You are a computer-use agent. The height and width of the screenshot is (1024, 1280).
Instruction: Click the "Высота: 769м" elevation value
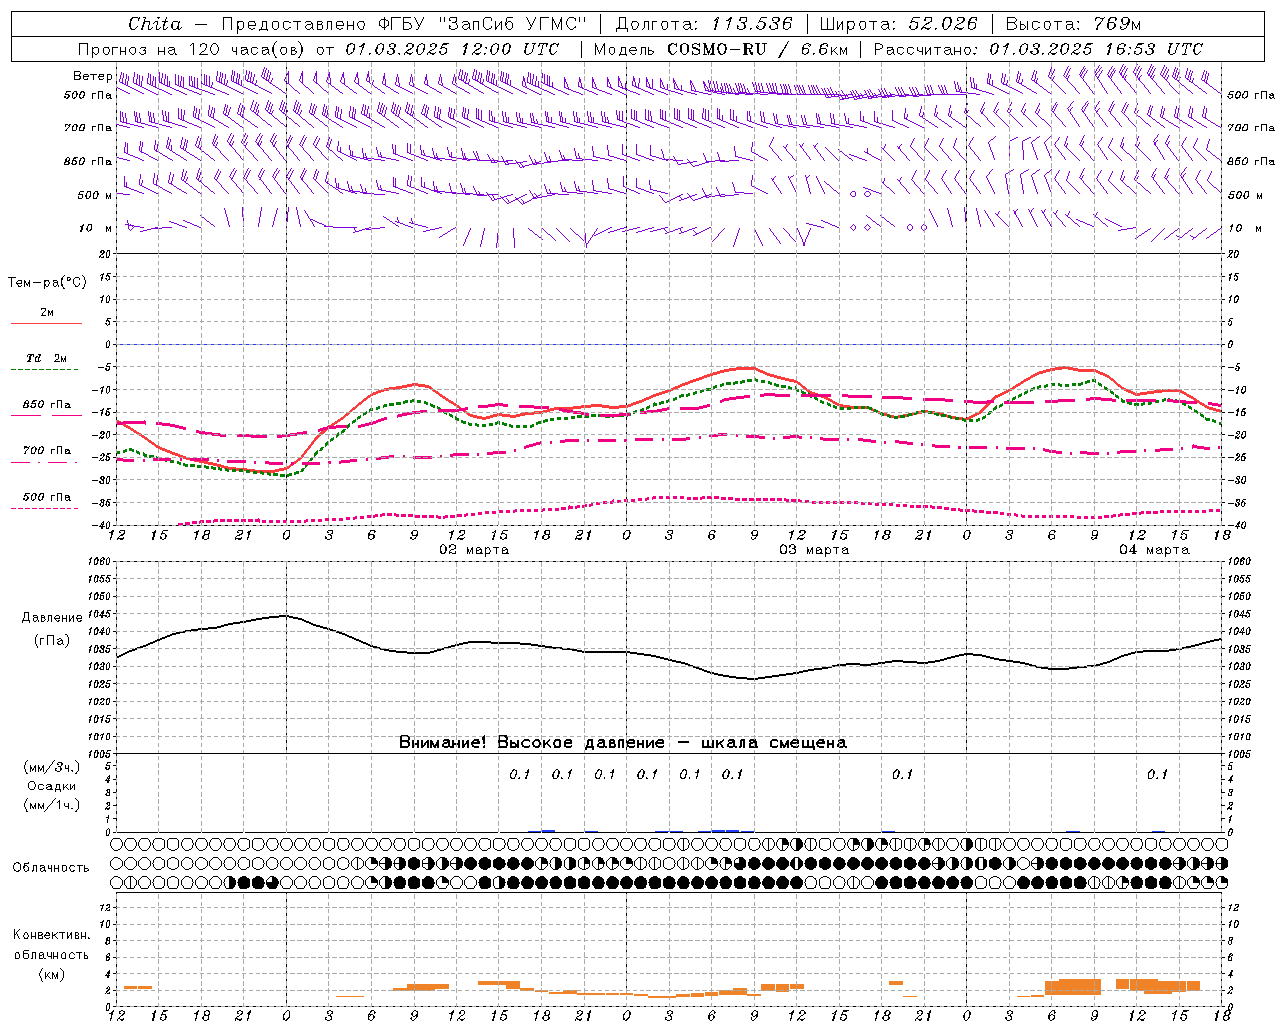click(x=1073, y=23)
